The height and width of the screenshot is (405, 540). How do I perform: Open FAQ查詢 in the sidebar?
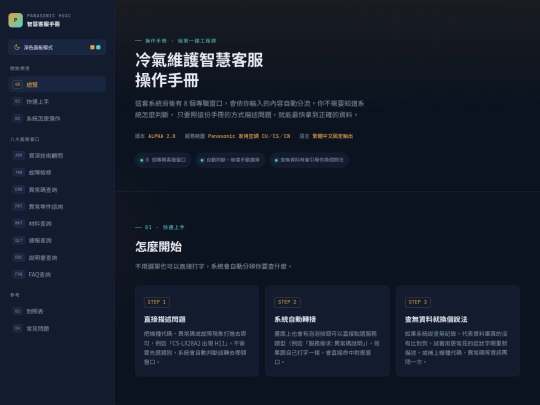tap(57, 274)
